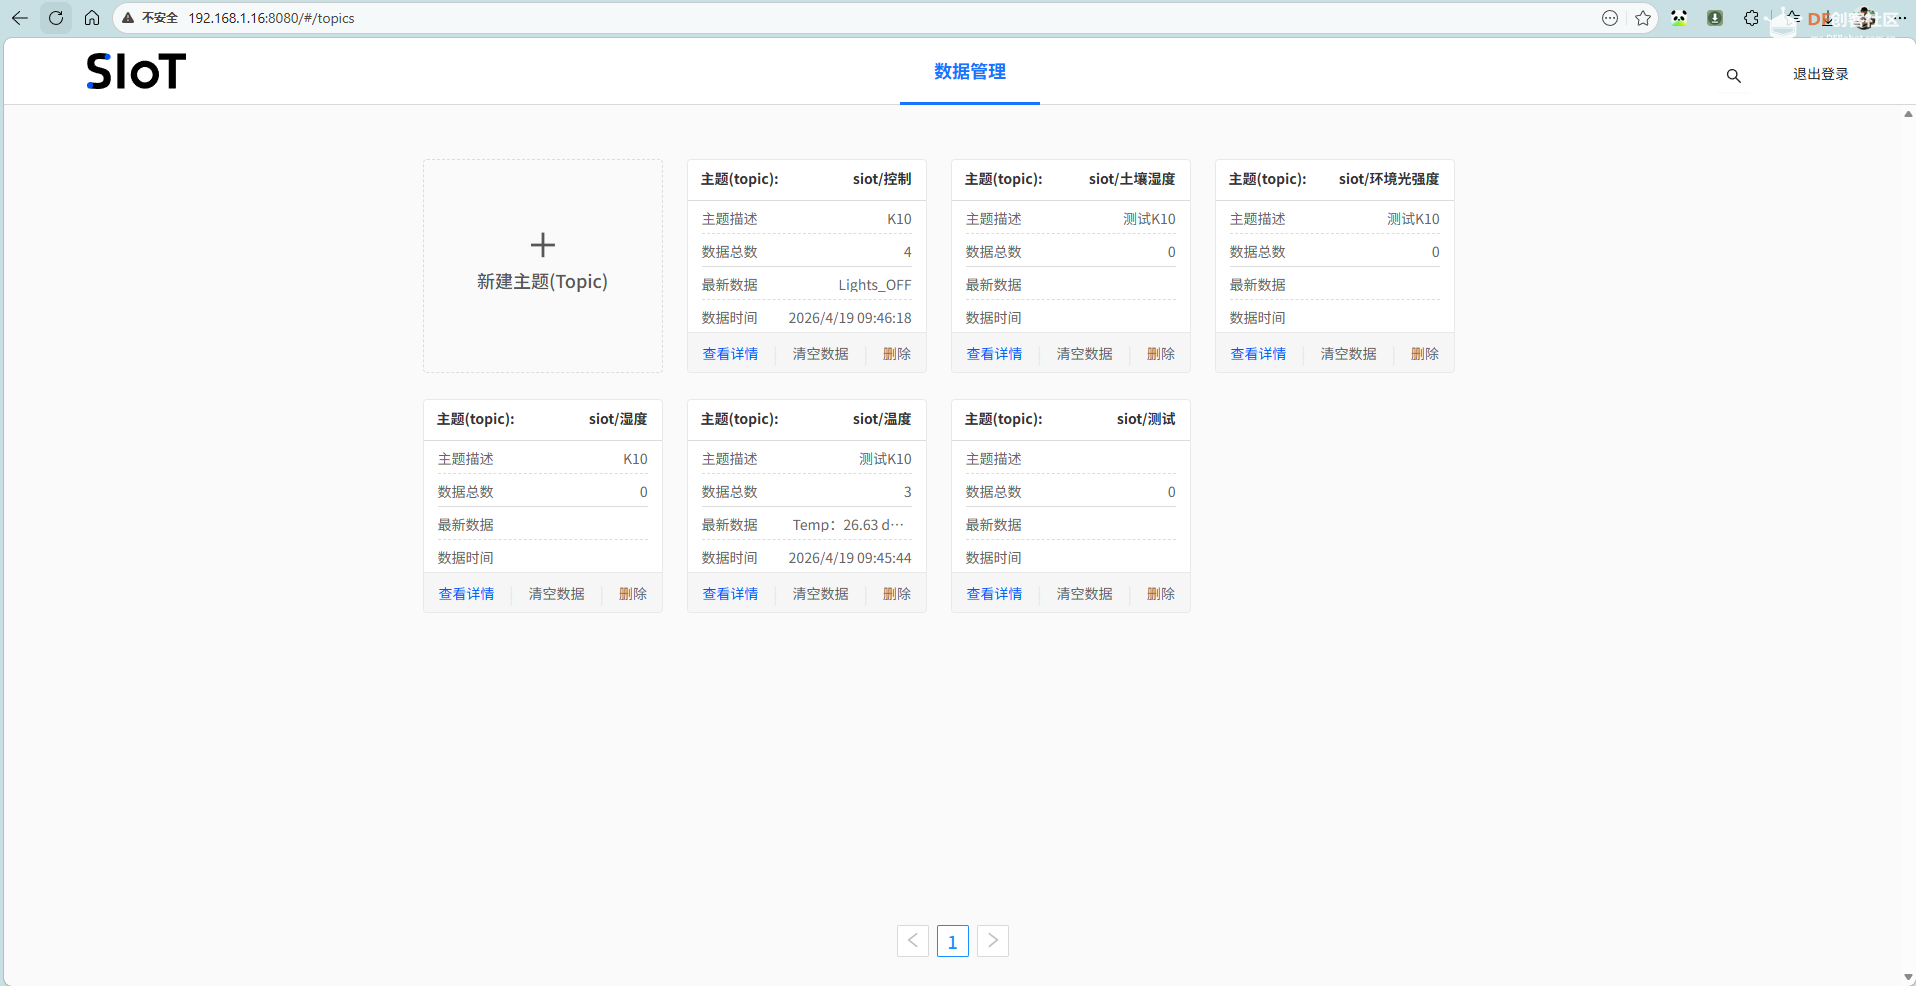
Task: Open the search panel via magnifier icon
Action: (x=1732, y=76)
